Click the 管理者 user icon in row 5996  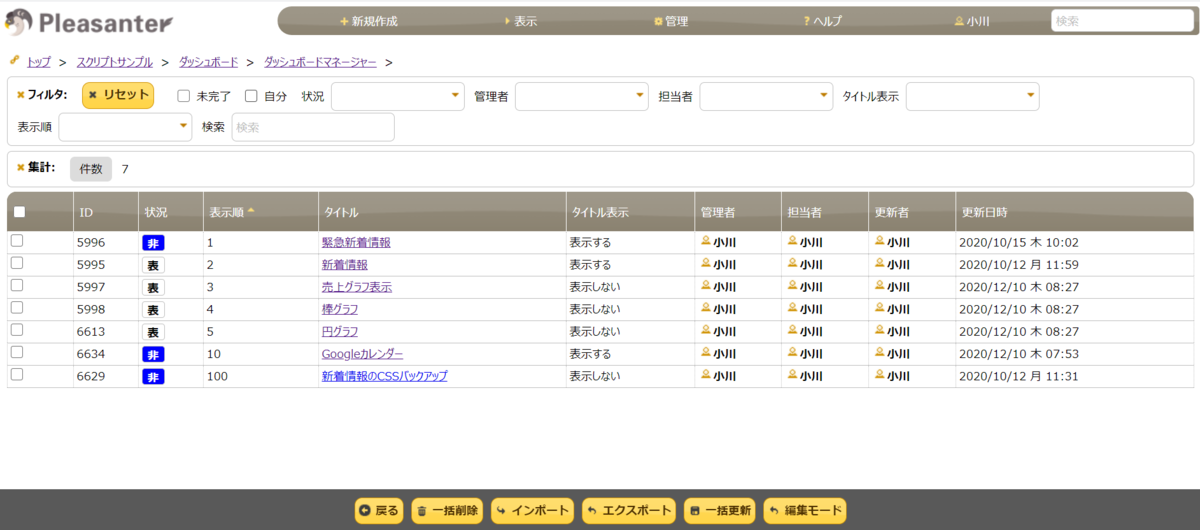705,241
